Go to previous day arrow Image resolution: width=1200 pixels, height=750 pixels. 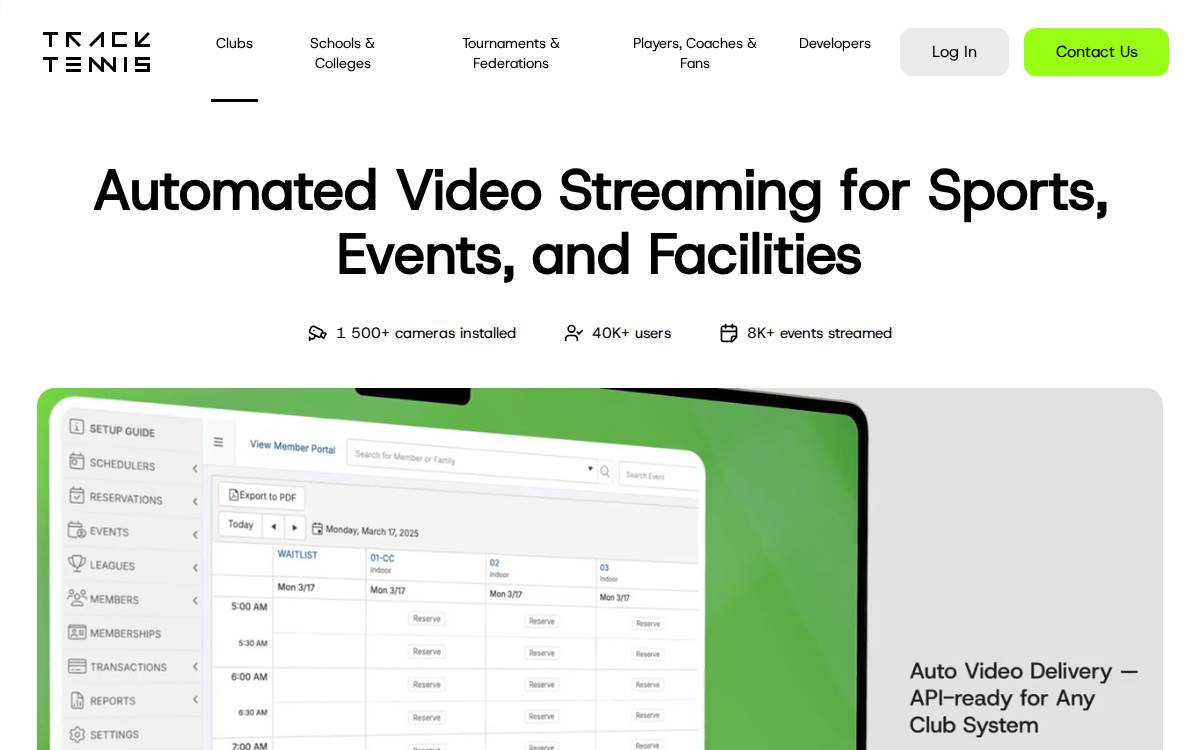(273, 526)
